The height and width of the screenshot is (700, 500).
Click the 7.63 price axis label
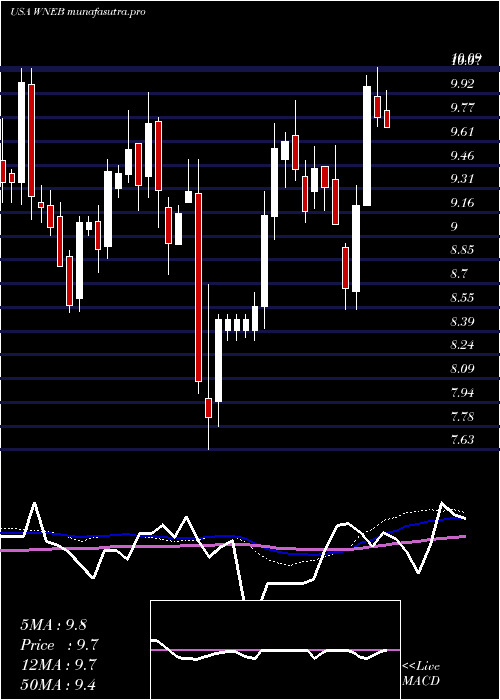[x=463, y=440]
